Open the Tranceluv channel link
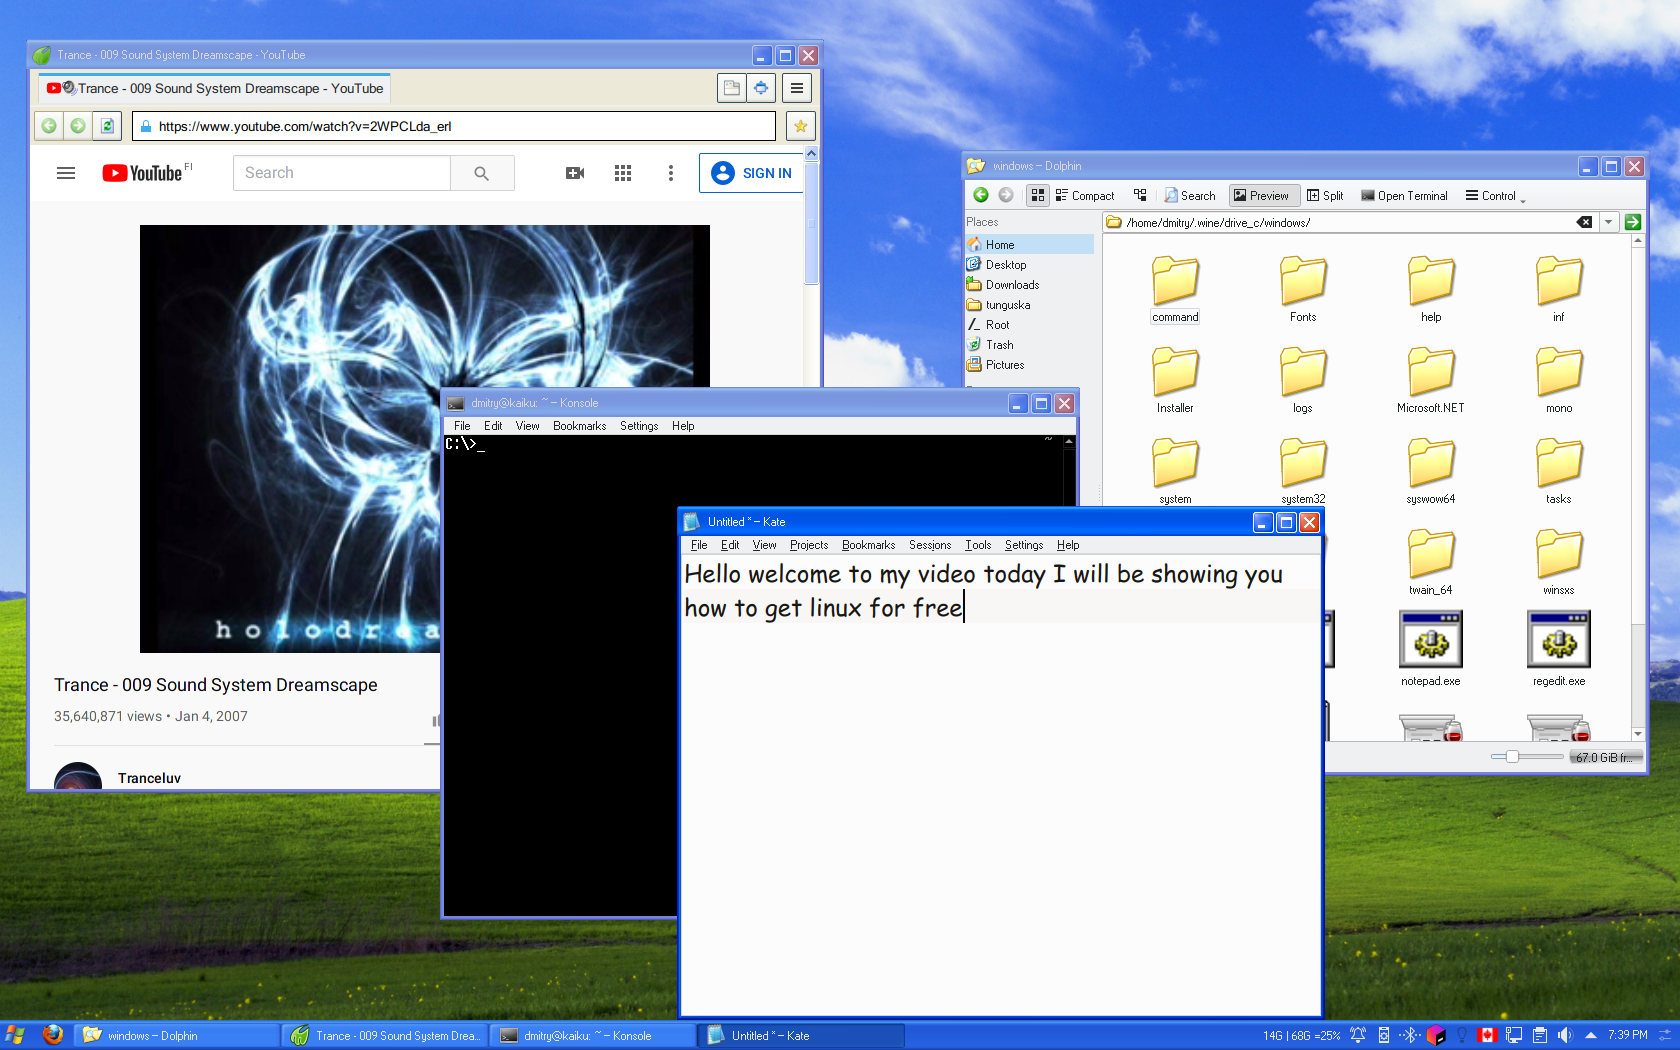Viewport: 1680px width, 1050px height. [149, 778]
